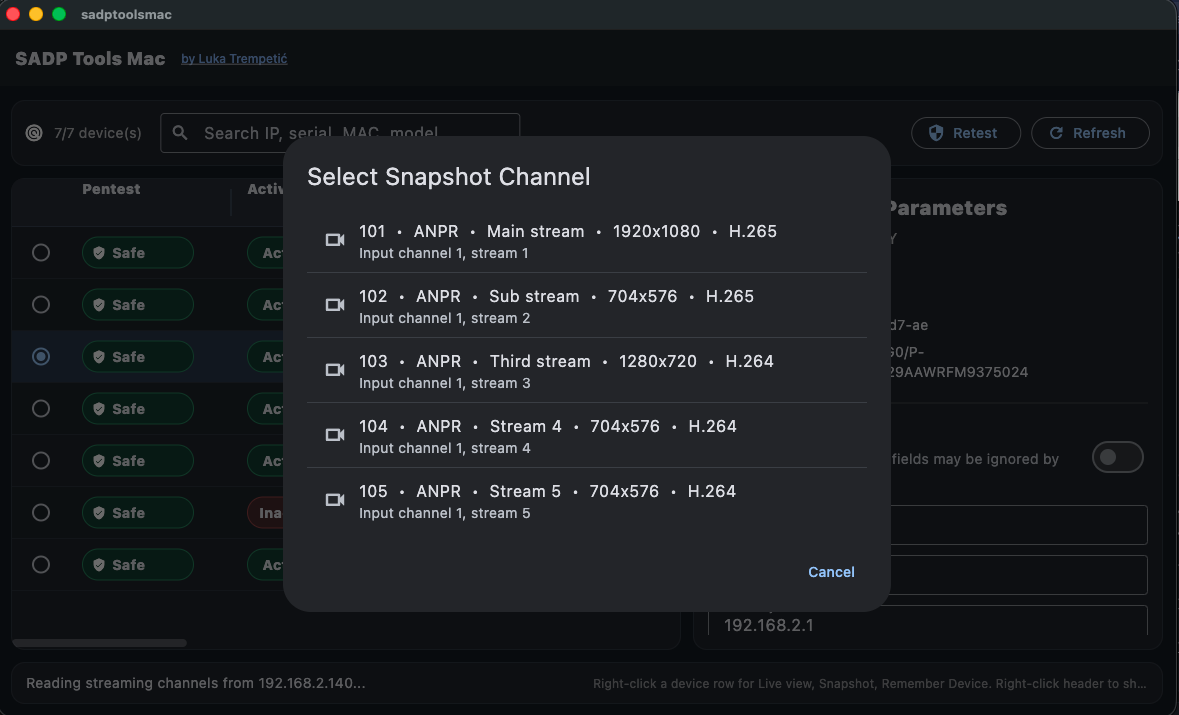Click 'Input channel 1, stream 1' subtitle
The image size is (1179, 715).
coord(444,253)
